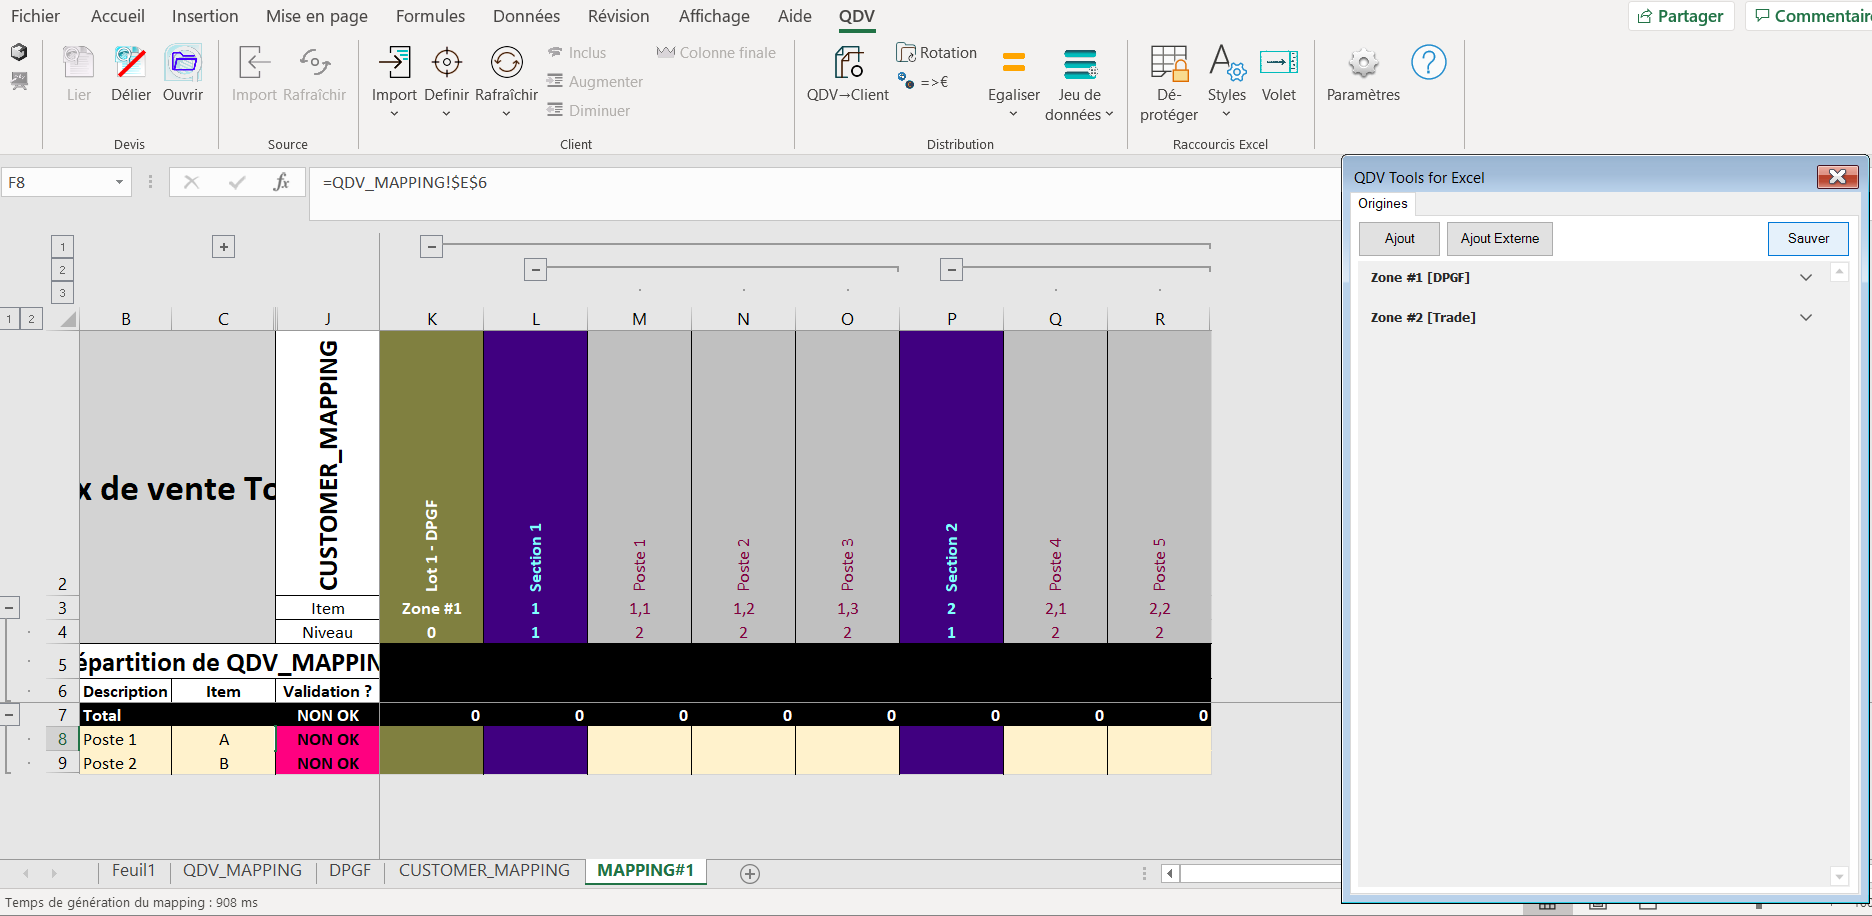
Task: Click the =>€ conversion command
Action: (x=923, y=82)
